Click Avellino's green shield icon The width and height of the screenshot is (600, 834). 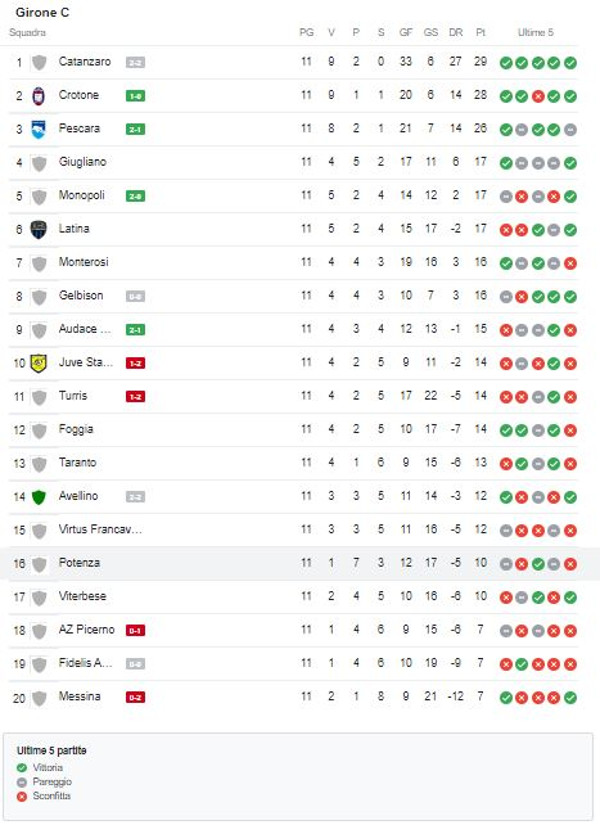[x=39, y=497]
